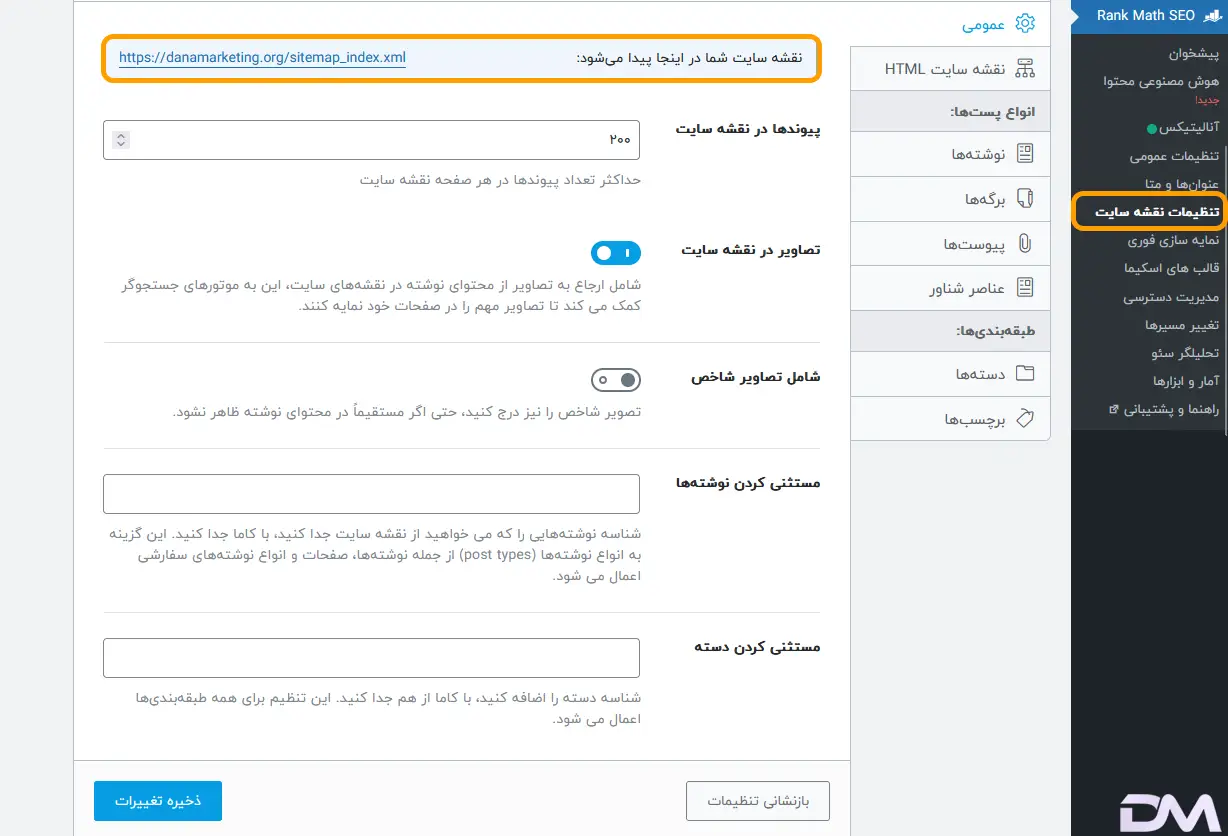The height and width of the screenshot is (836, 1228).
Task: Click the gear icon of the General tab
Action: point(1024,24)
